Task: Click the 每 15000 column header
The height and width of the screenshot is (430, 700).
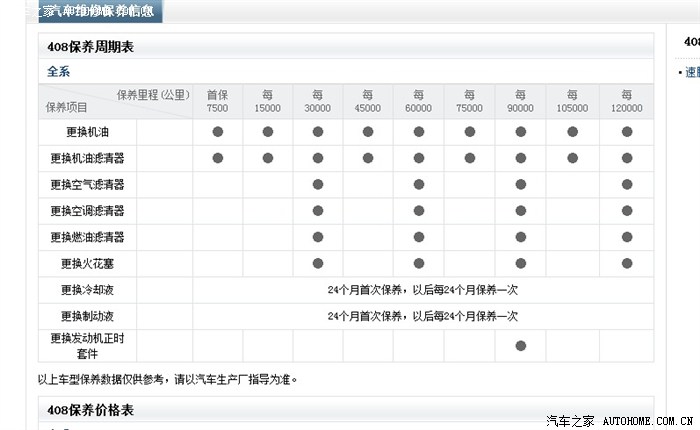Action: 267,101
